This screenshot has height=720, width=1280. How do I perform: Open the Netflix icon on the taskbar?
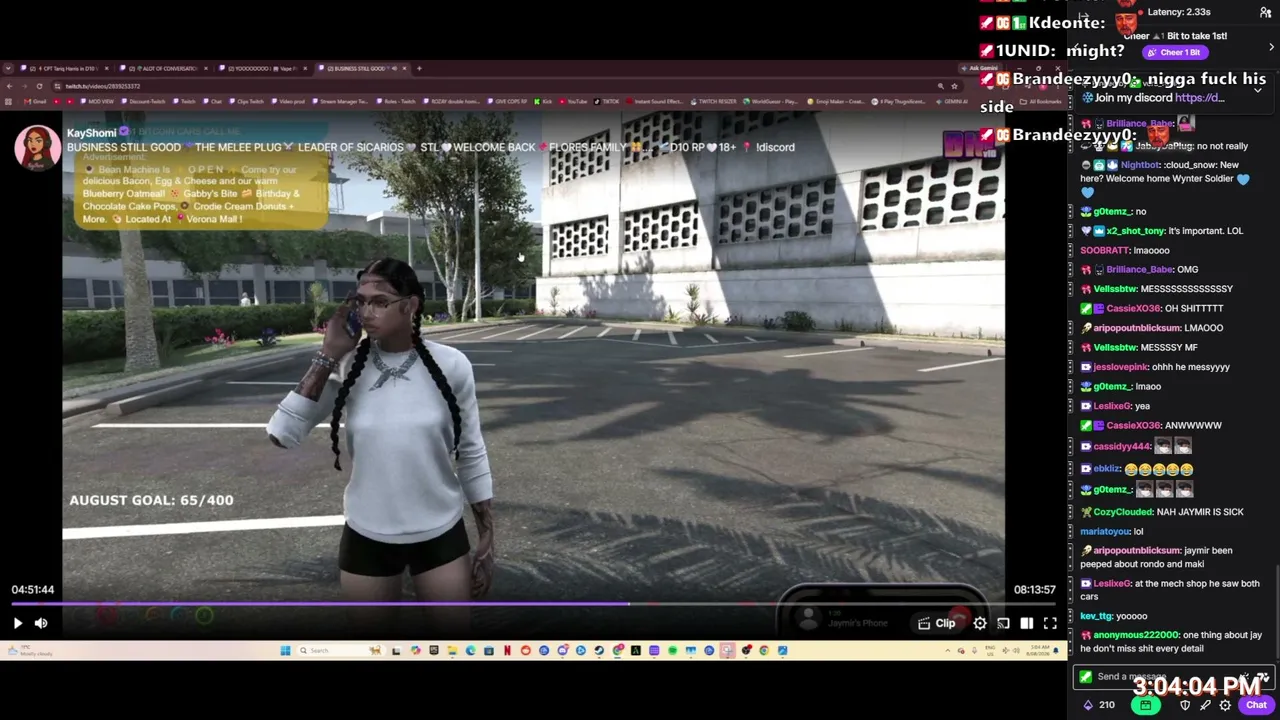pyautogui.click(x=507, y=651)
